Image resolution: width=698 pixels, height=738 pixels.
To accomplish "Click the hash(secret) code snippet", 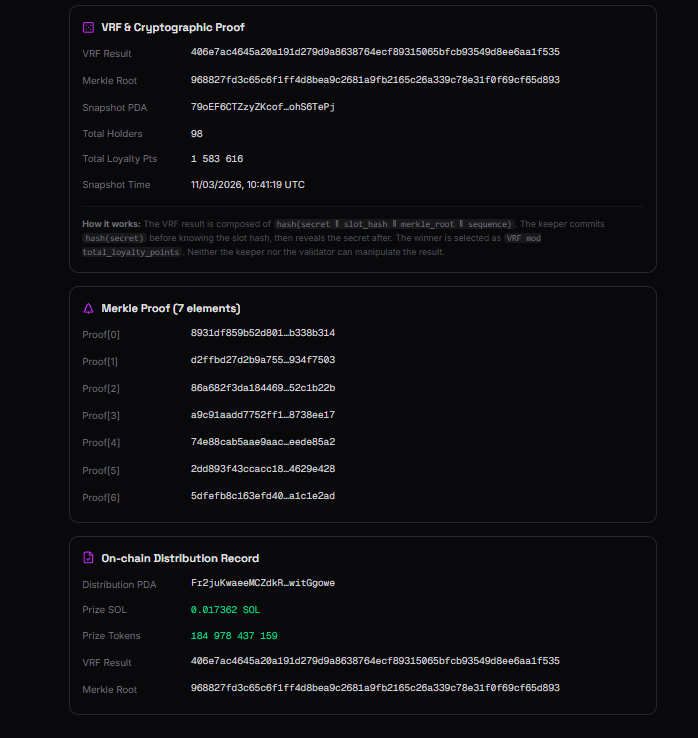I will (x=114, y=238).
